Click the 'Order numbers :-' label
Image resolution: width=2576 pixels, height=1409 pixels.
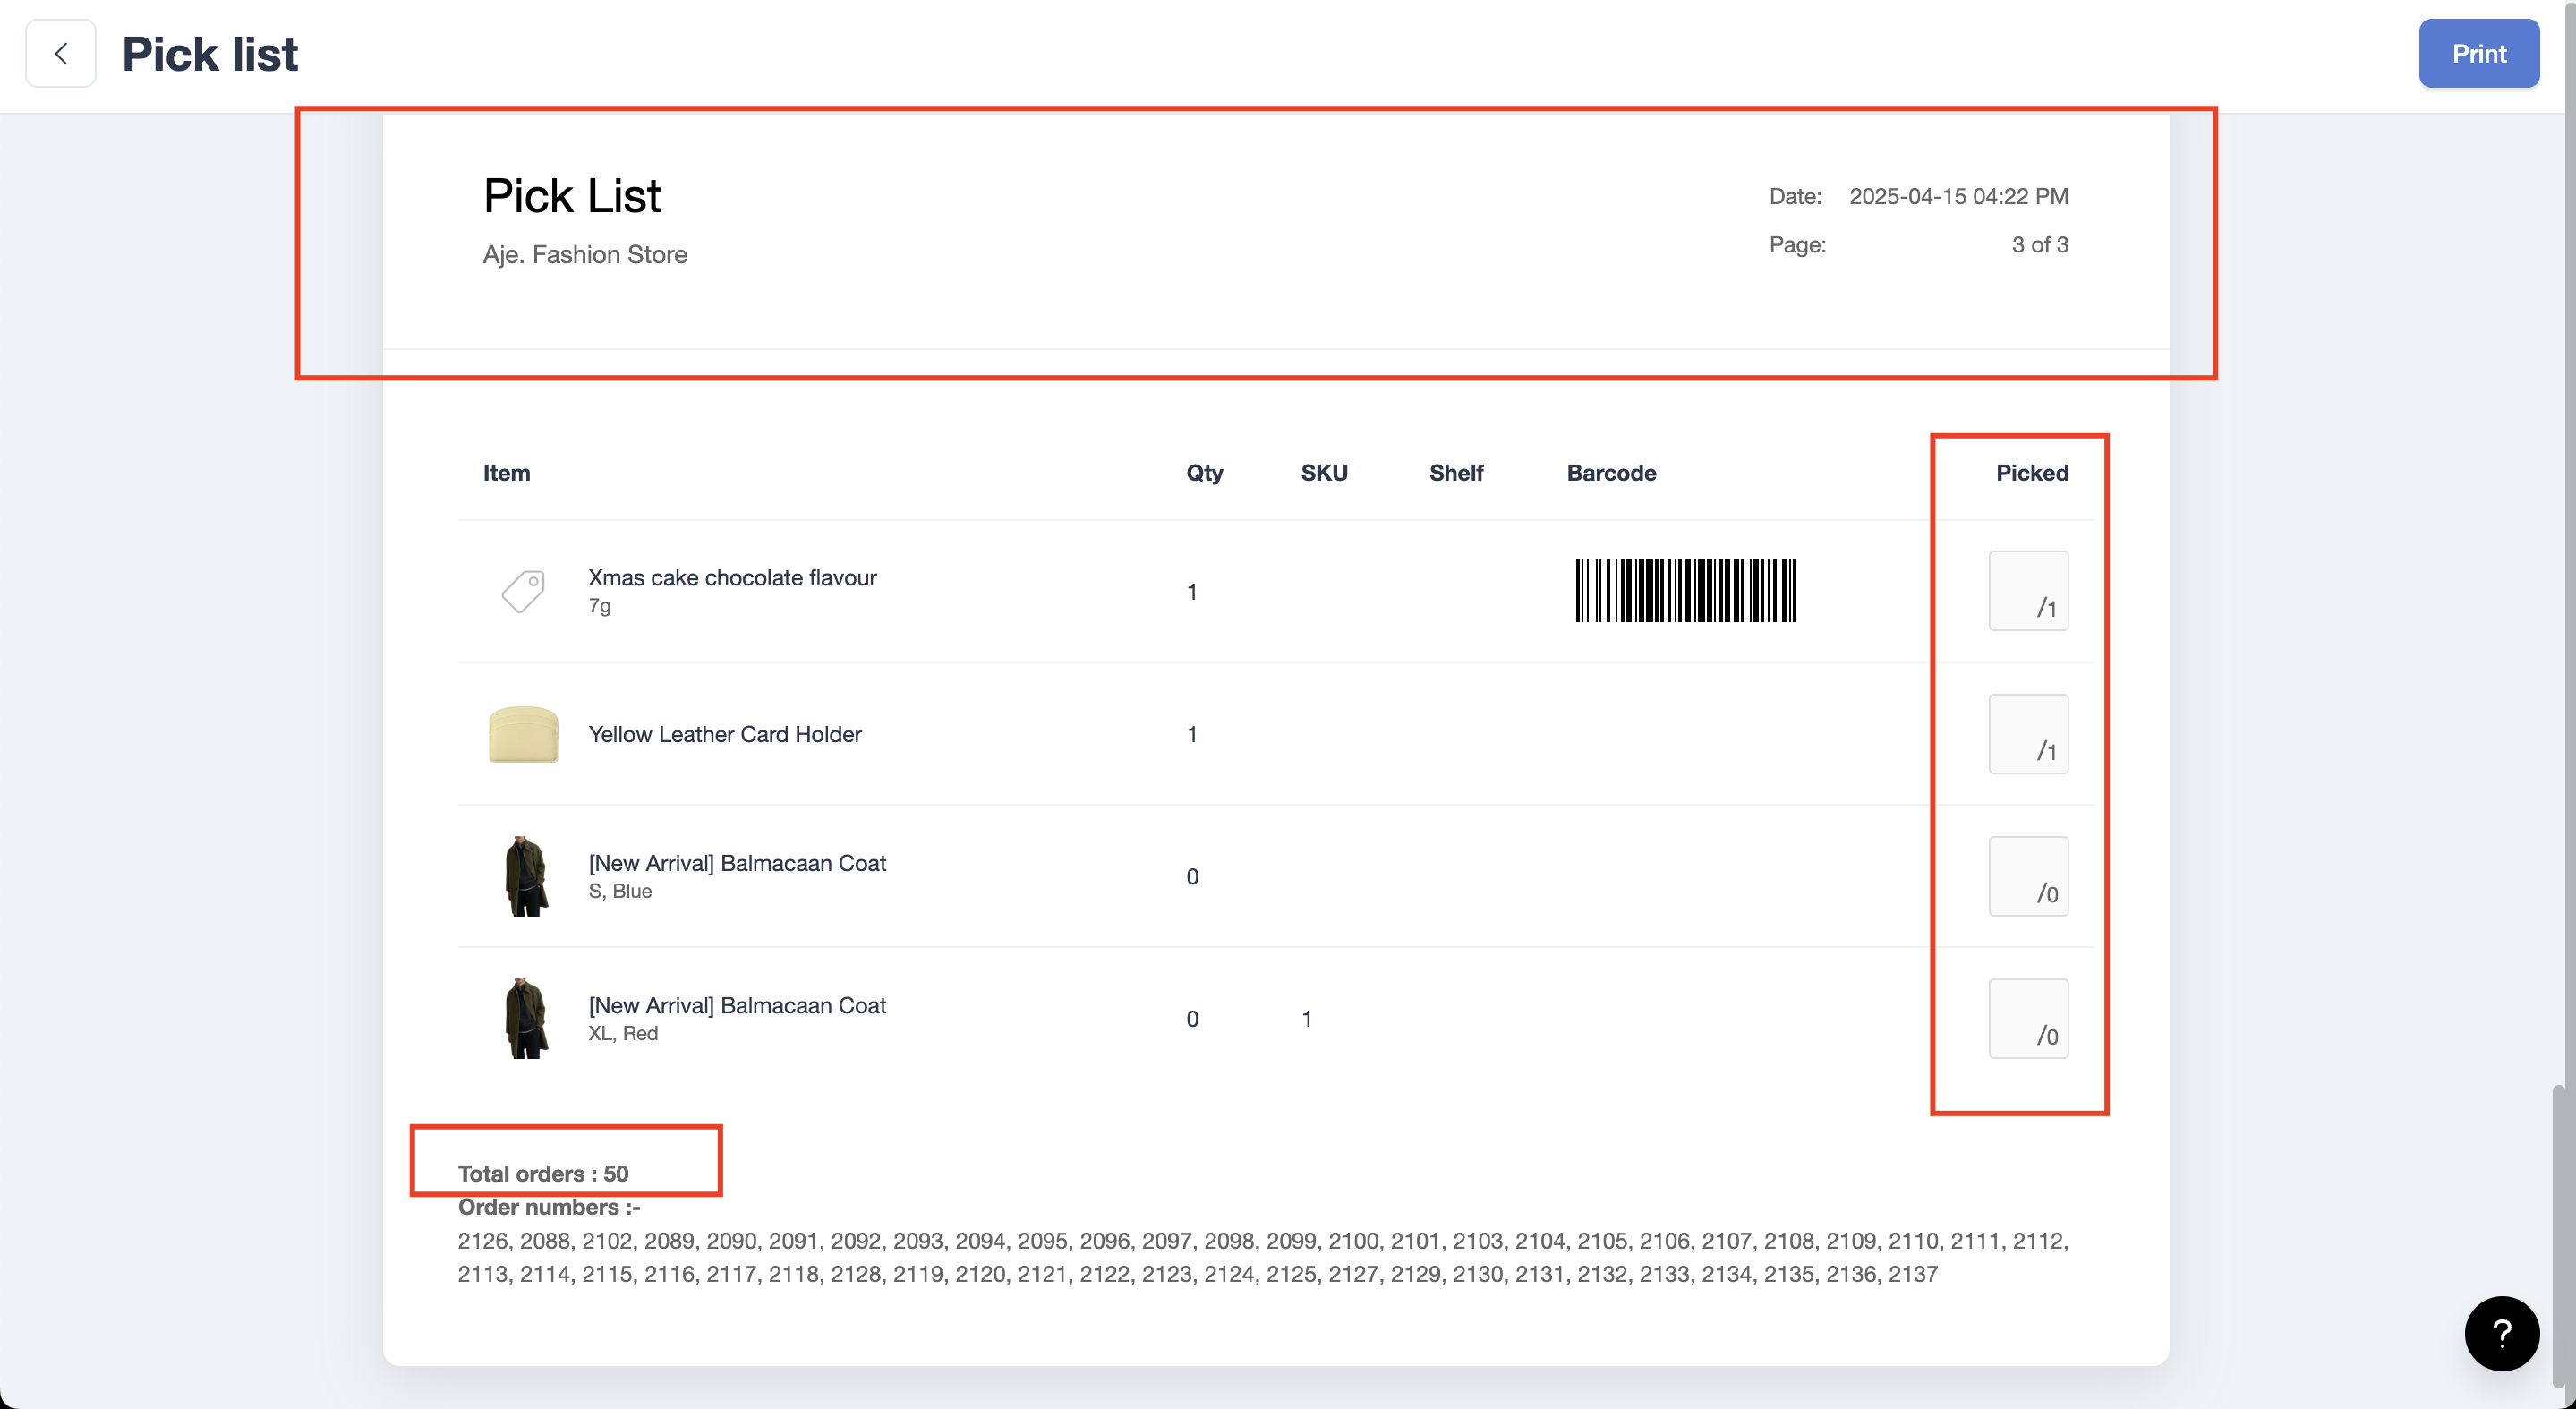pyautogui.click(x=548, y=1207)
